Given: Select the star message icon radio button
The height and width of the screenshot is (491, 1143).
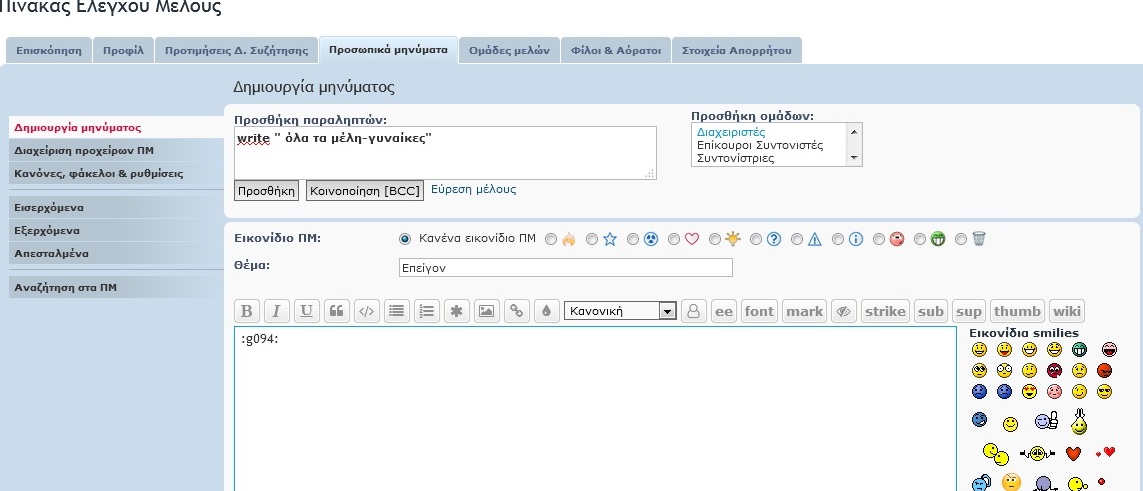Looking at the screenshot, I should coord(592,239).
